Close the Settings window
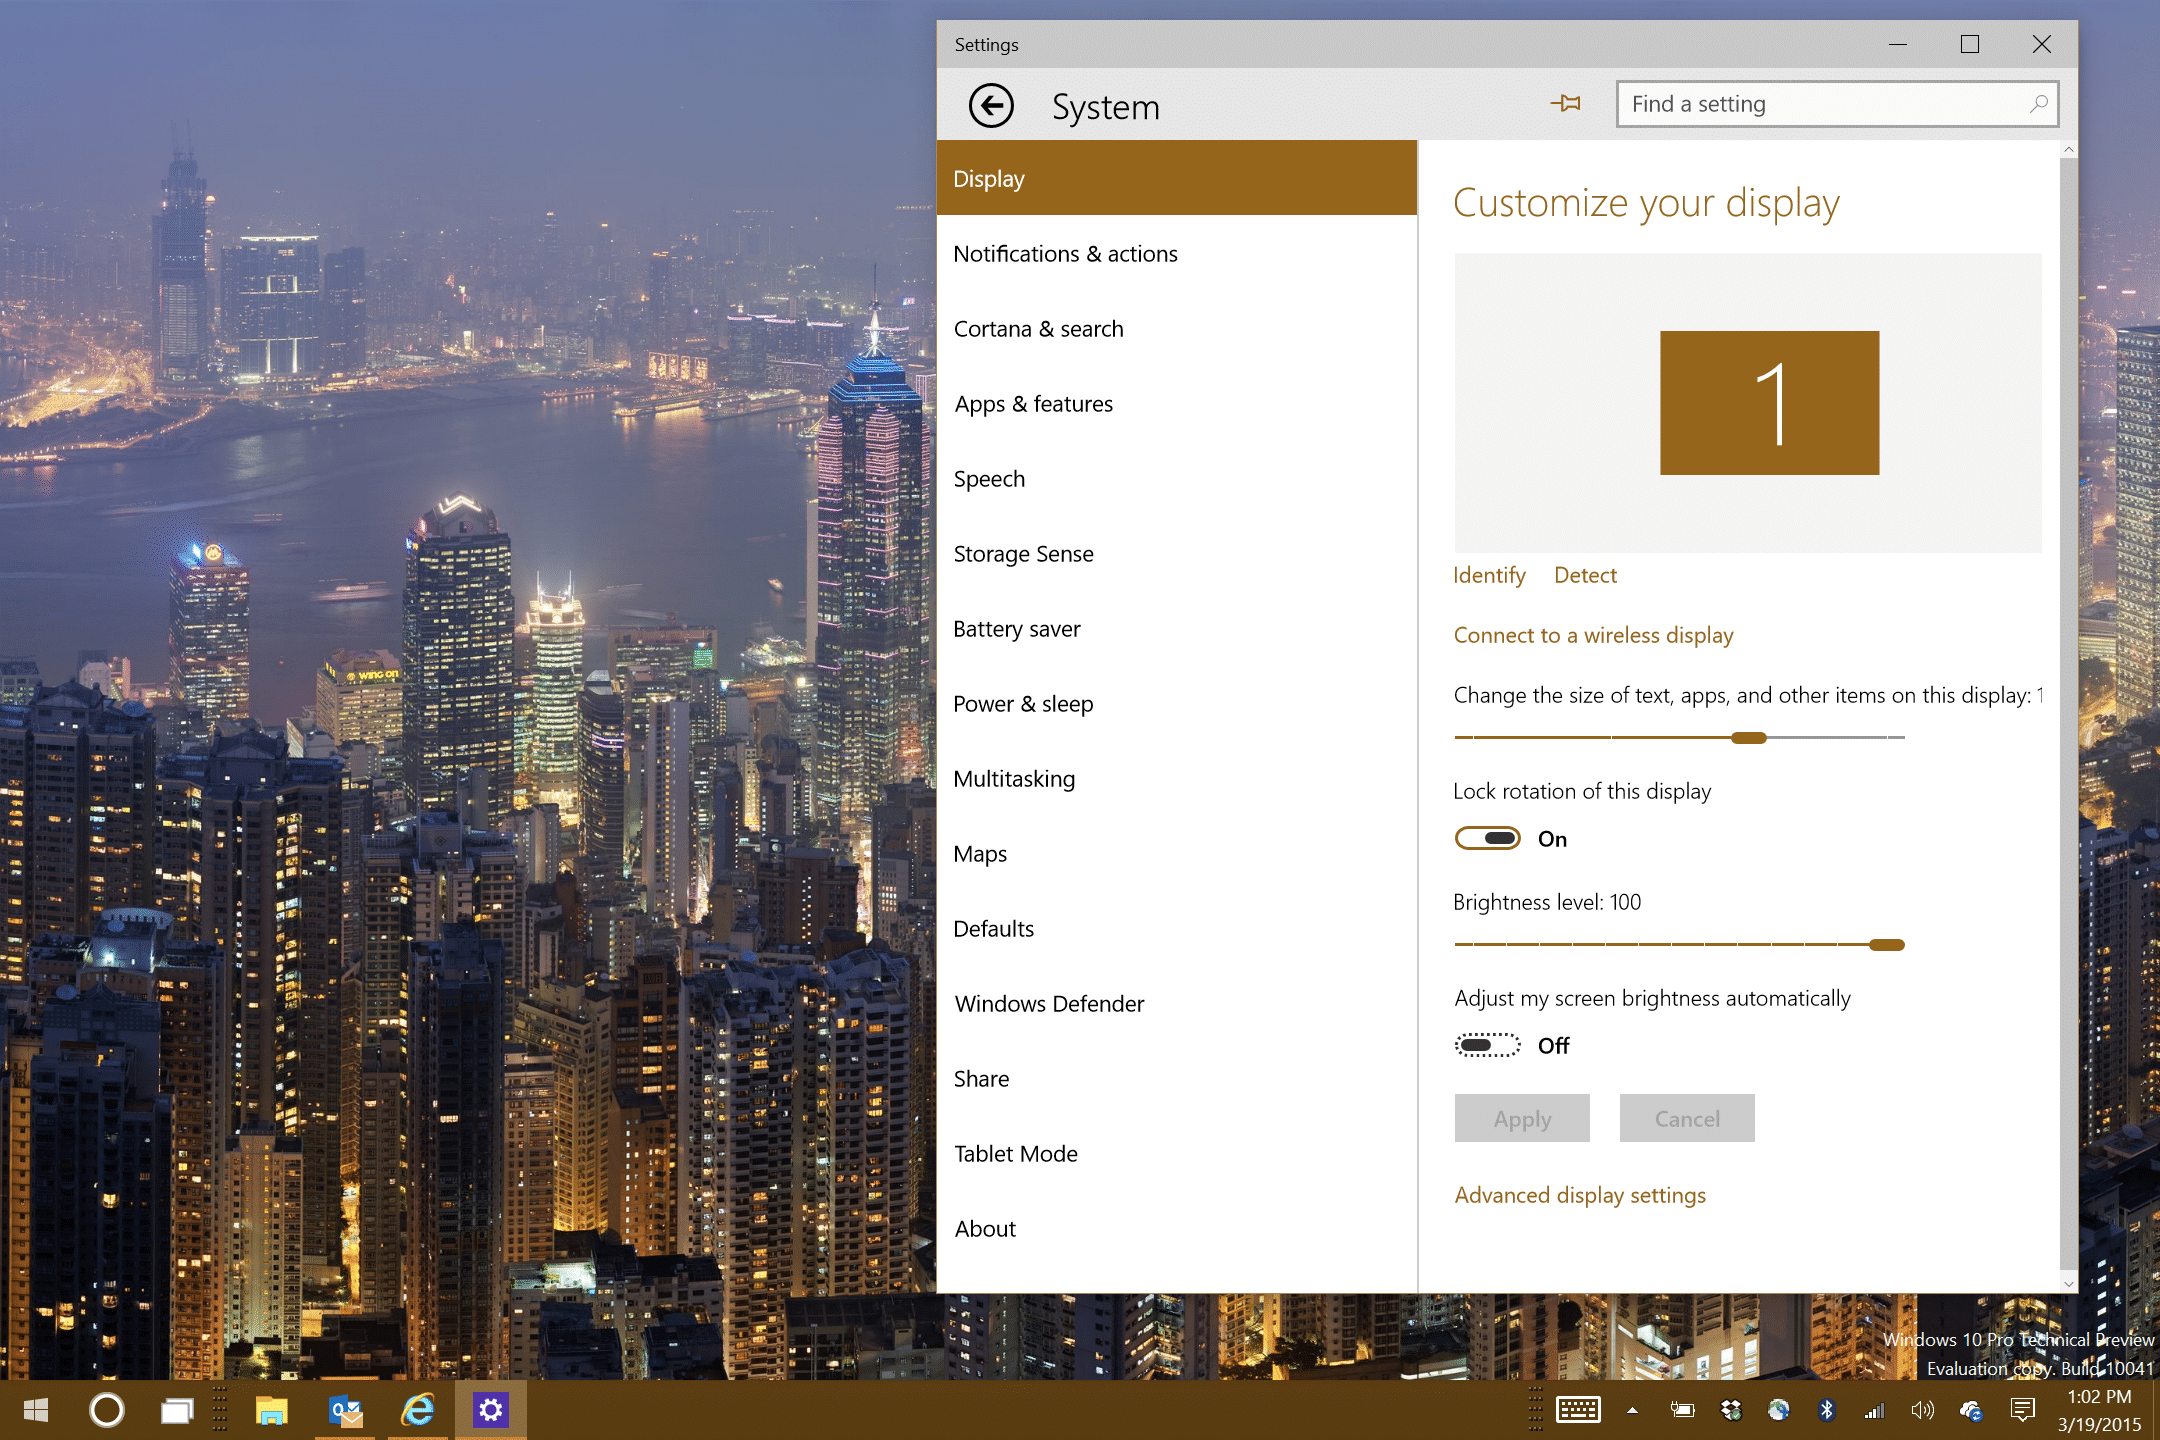 point(2042,45)
